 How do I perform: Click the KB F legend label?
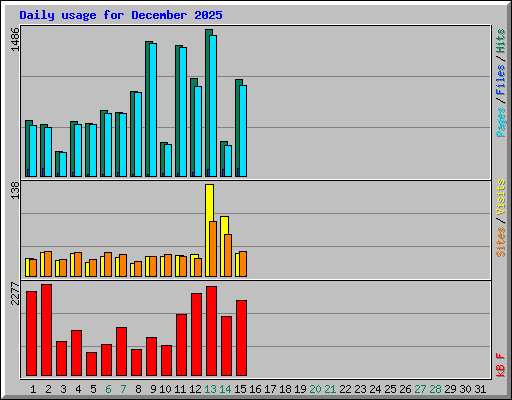500,365
